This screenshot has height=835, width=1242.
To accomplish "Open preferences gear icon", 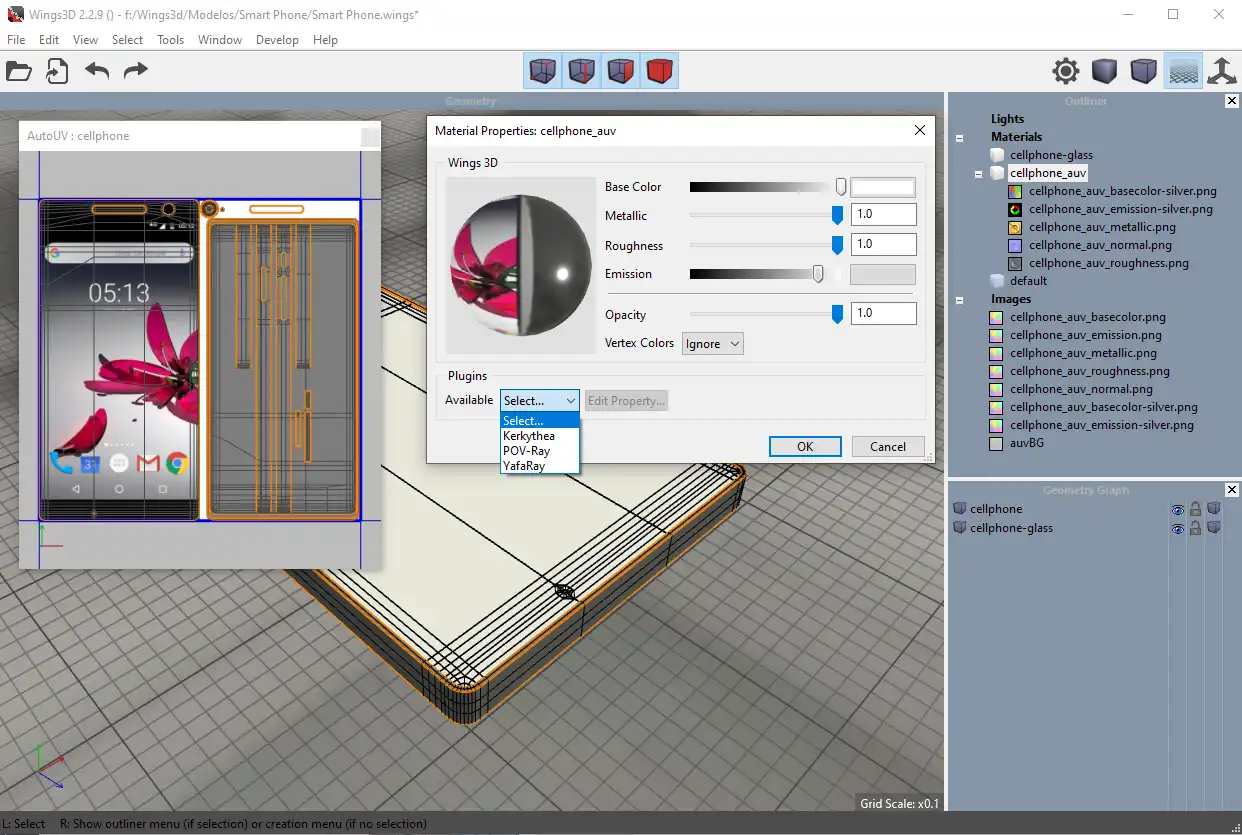I will (x=1066, y=71).
